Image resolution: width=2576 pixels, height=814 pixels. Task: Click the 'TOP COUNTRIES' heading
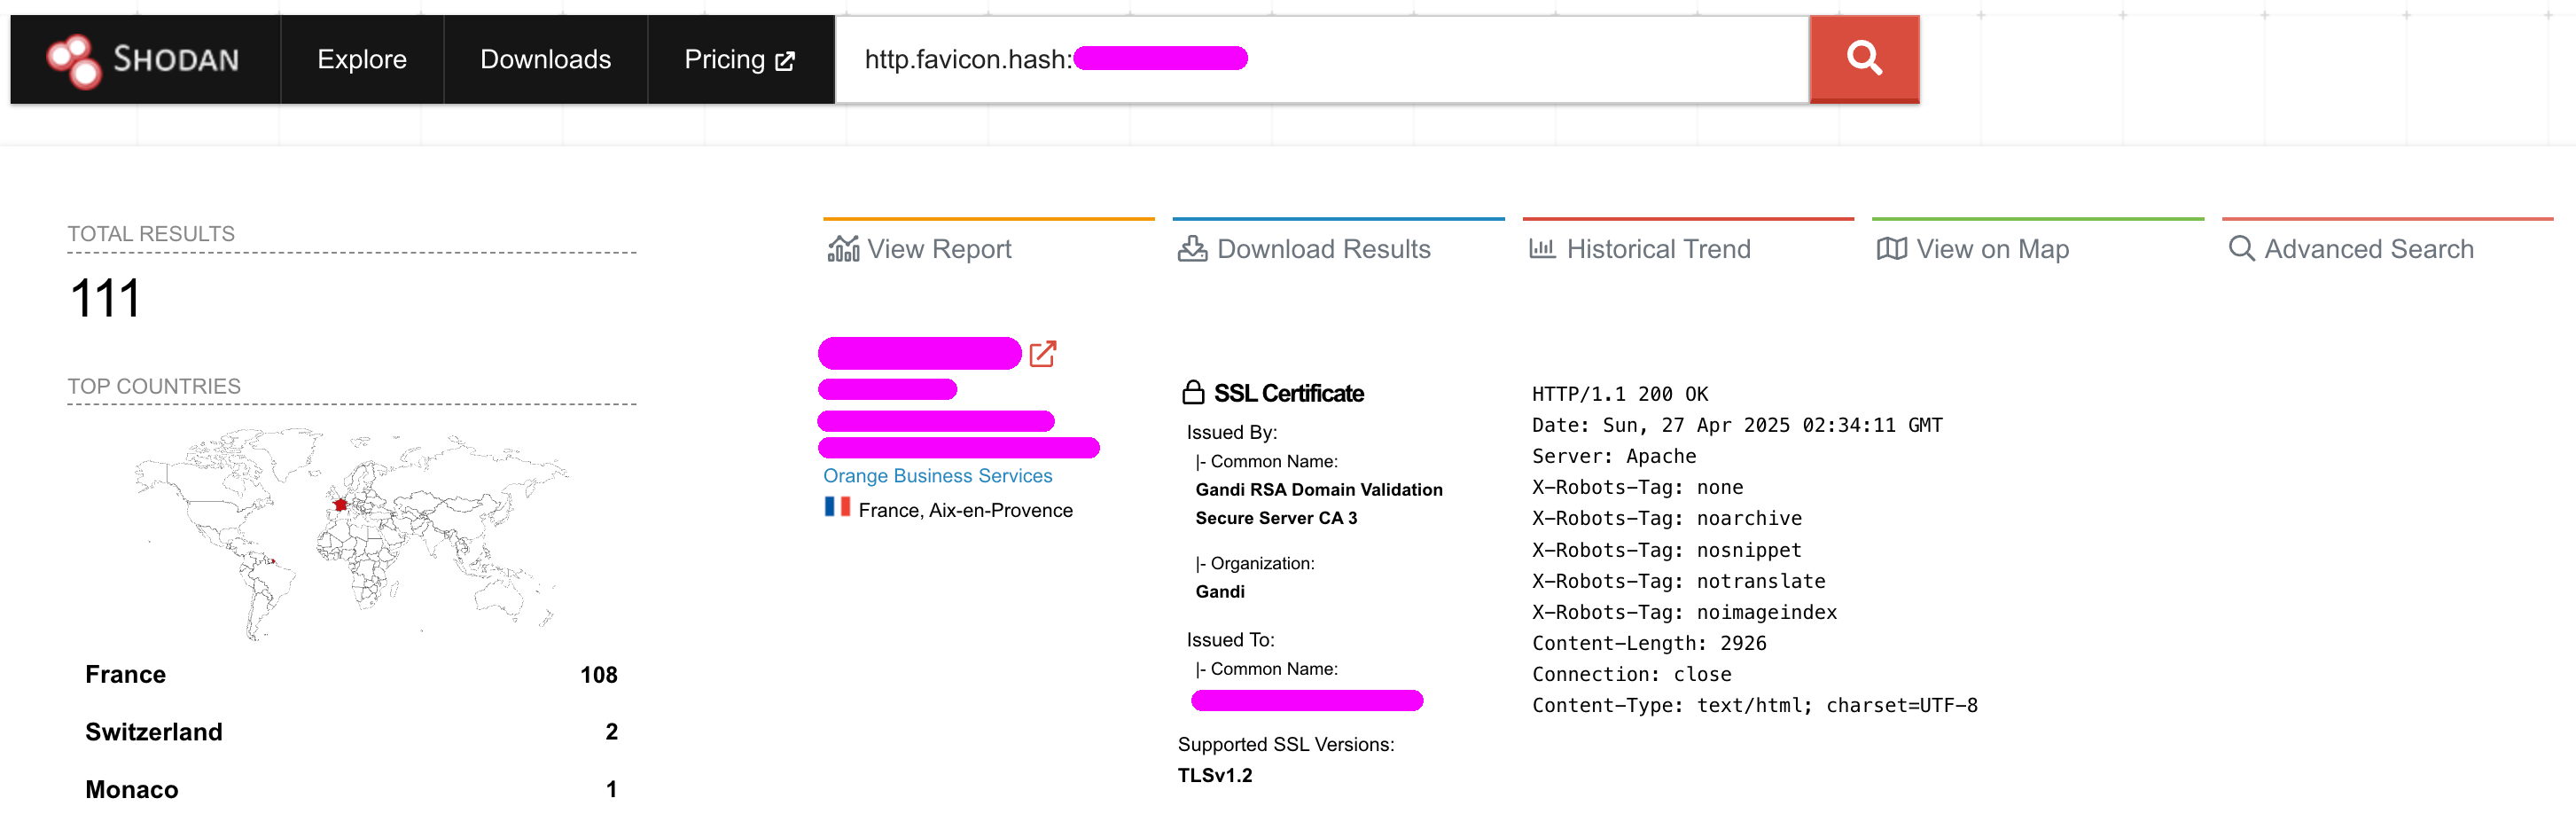pyautogui.click(x=154, y=386)
